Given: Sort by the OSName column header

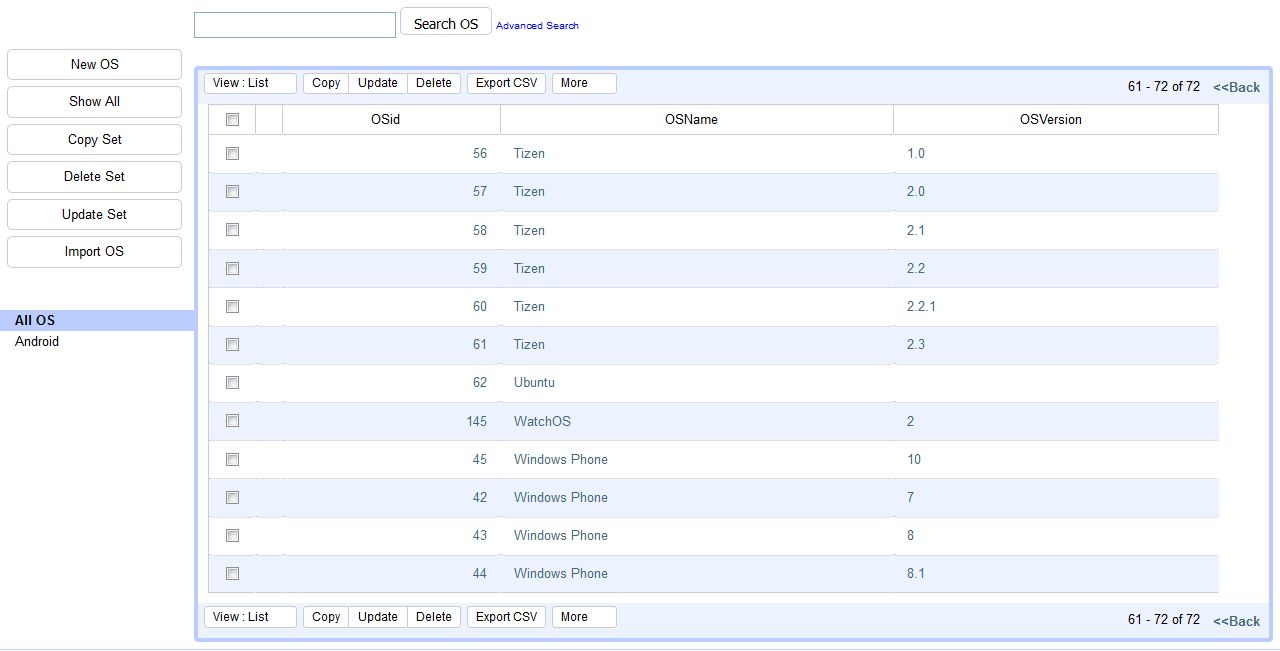Looking at the screenshot, I should [x=697, y=119].
